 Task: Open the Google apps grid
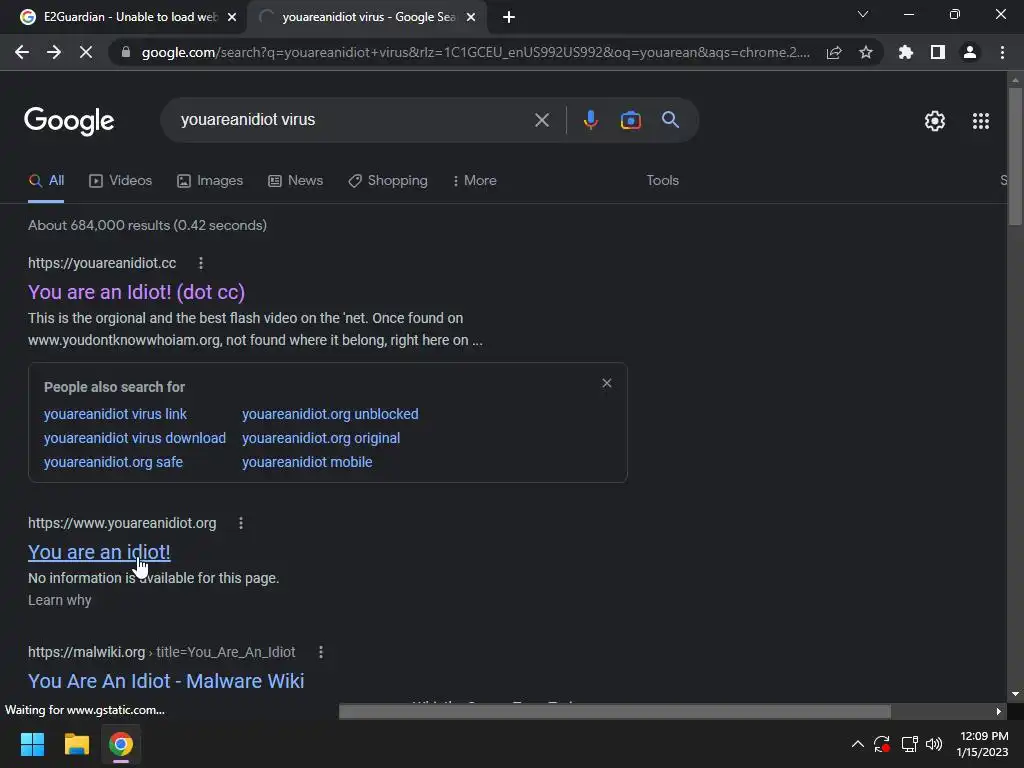[980, 121]
